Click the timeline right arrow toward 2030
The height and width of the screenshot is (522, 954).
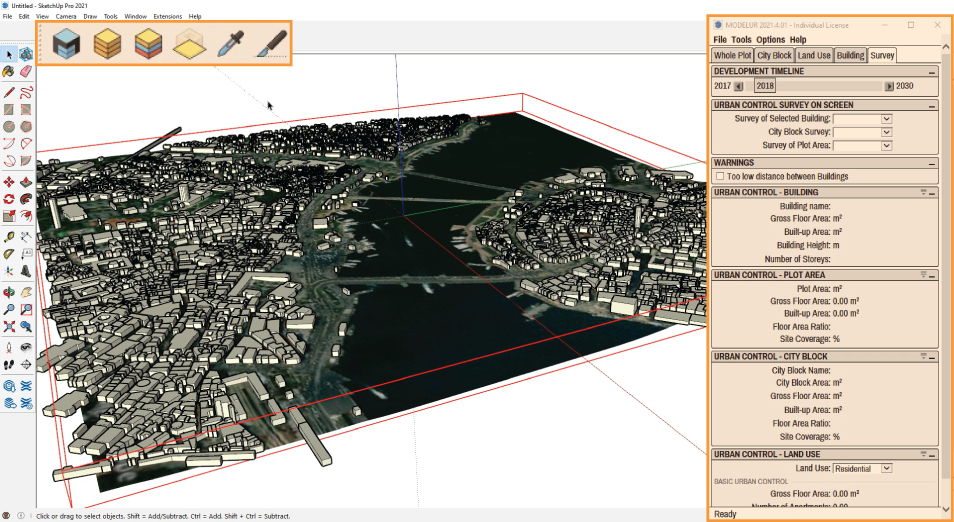[889, 86]
